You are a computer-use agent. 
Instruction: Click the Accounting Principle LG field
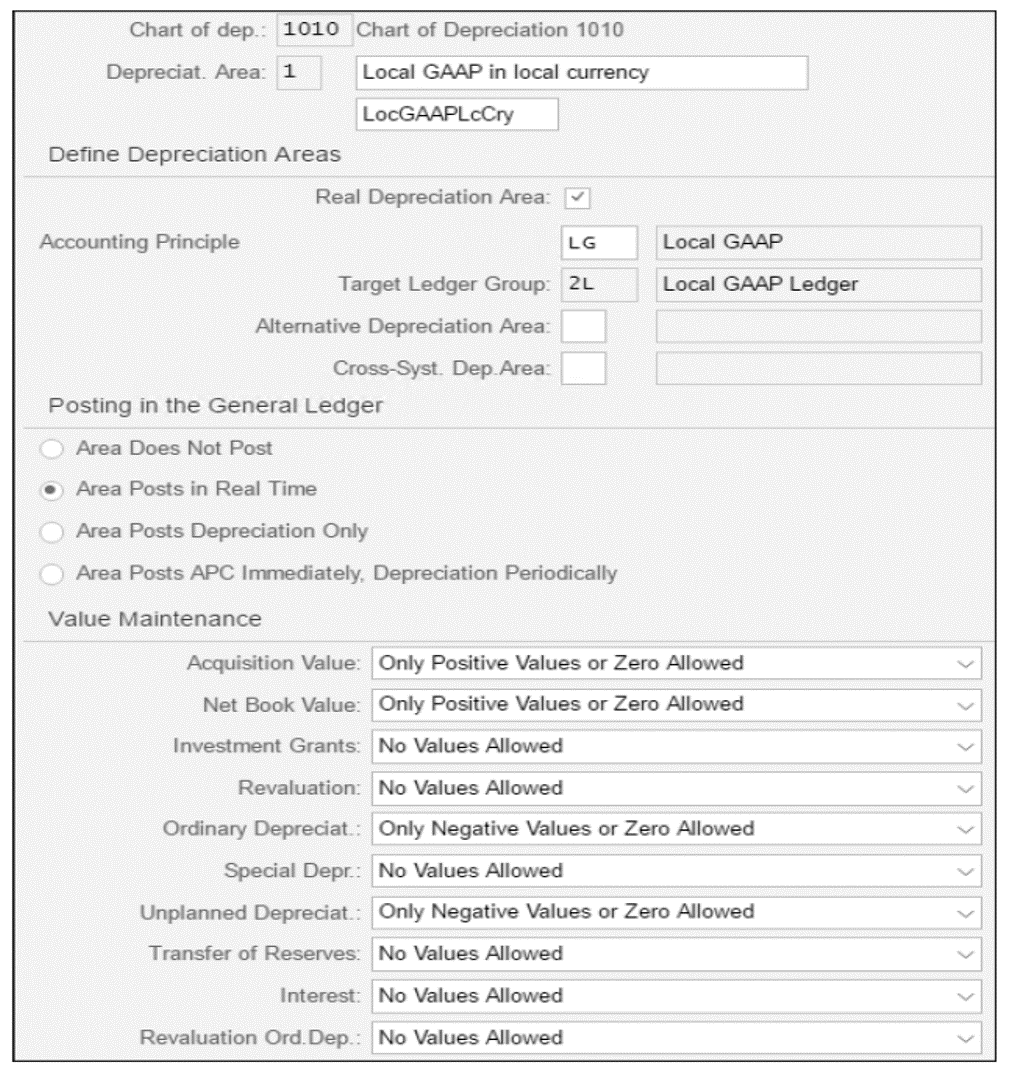pos(599,242)
